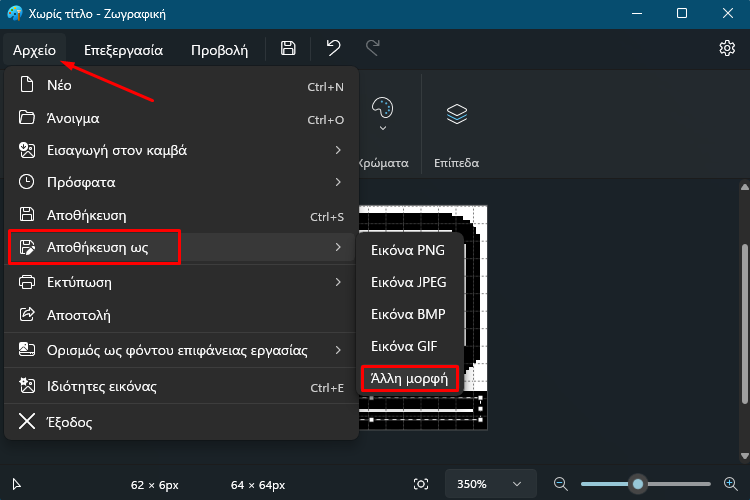Open Paint settings gear
This screenshot has height=500, width=750.
(x=727, y=48)
